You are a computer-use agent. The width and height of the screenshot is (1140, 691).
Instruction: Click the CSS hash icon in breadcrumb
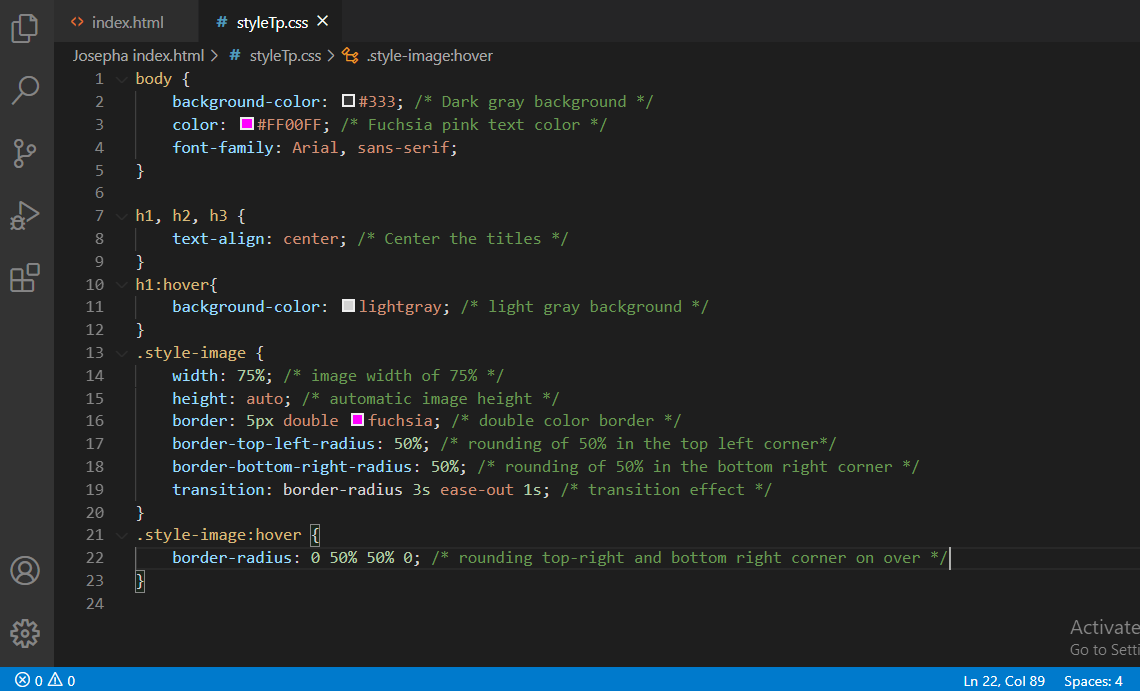tap(235, 55)
